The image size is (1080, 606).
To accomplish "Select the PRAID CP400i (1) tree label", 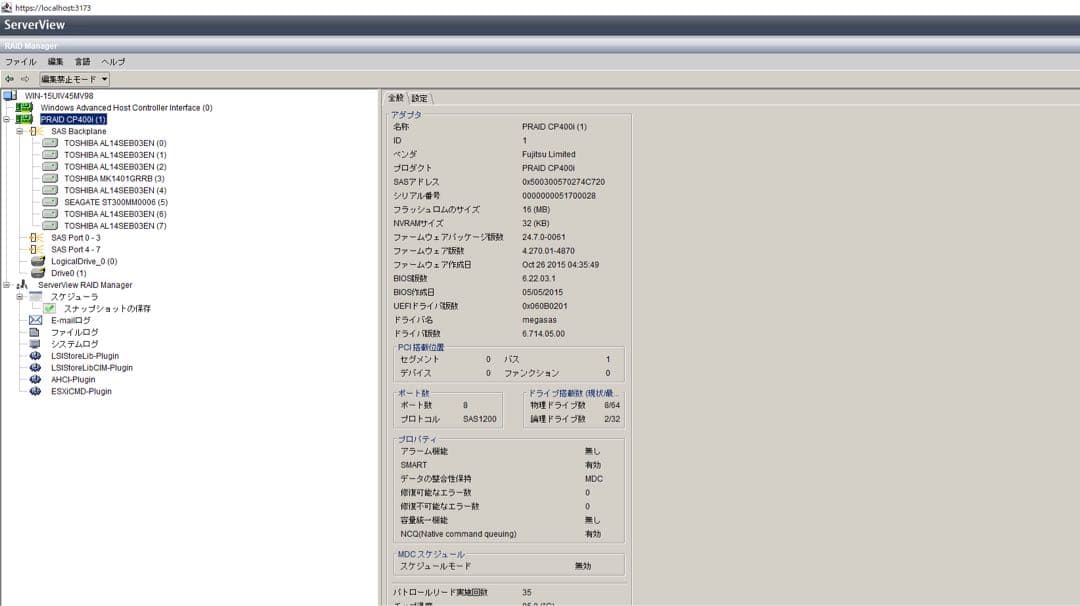I will click(73, 119).
